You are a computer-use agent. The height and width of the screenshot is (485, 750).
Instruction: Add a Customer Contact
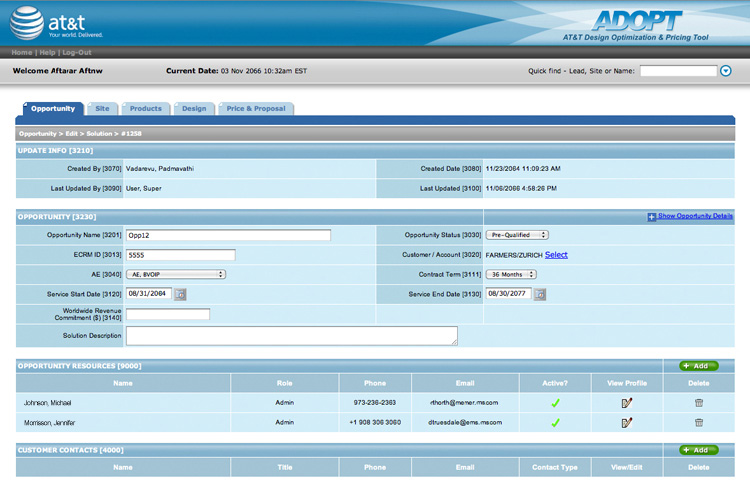tap(698, 450)
